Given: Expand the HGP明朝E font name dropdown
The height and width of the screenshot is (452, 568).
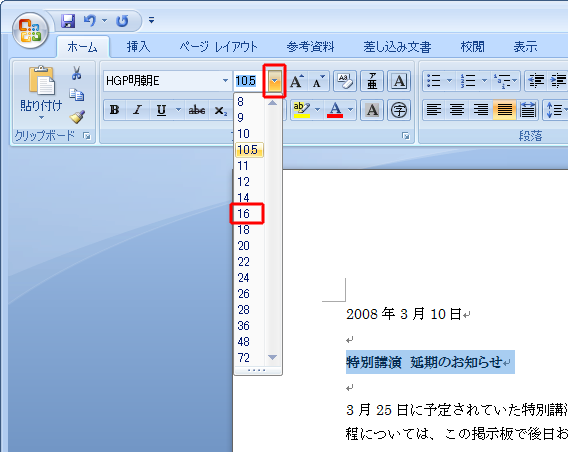Looking at the screenshot, I should 225,80.
